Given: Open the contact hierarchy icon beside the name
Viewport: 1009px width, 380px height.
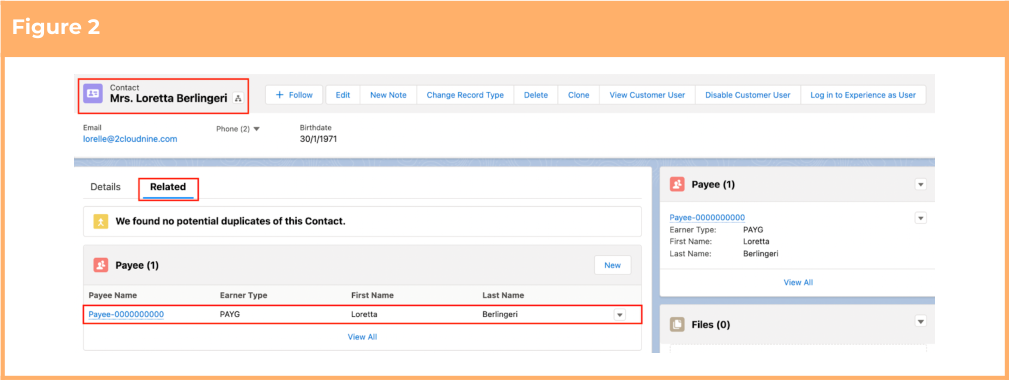Looking at the screenshot, I should 237,98.
